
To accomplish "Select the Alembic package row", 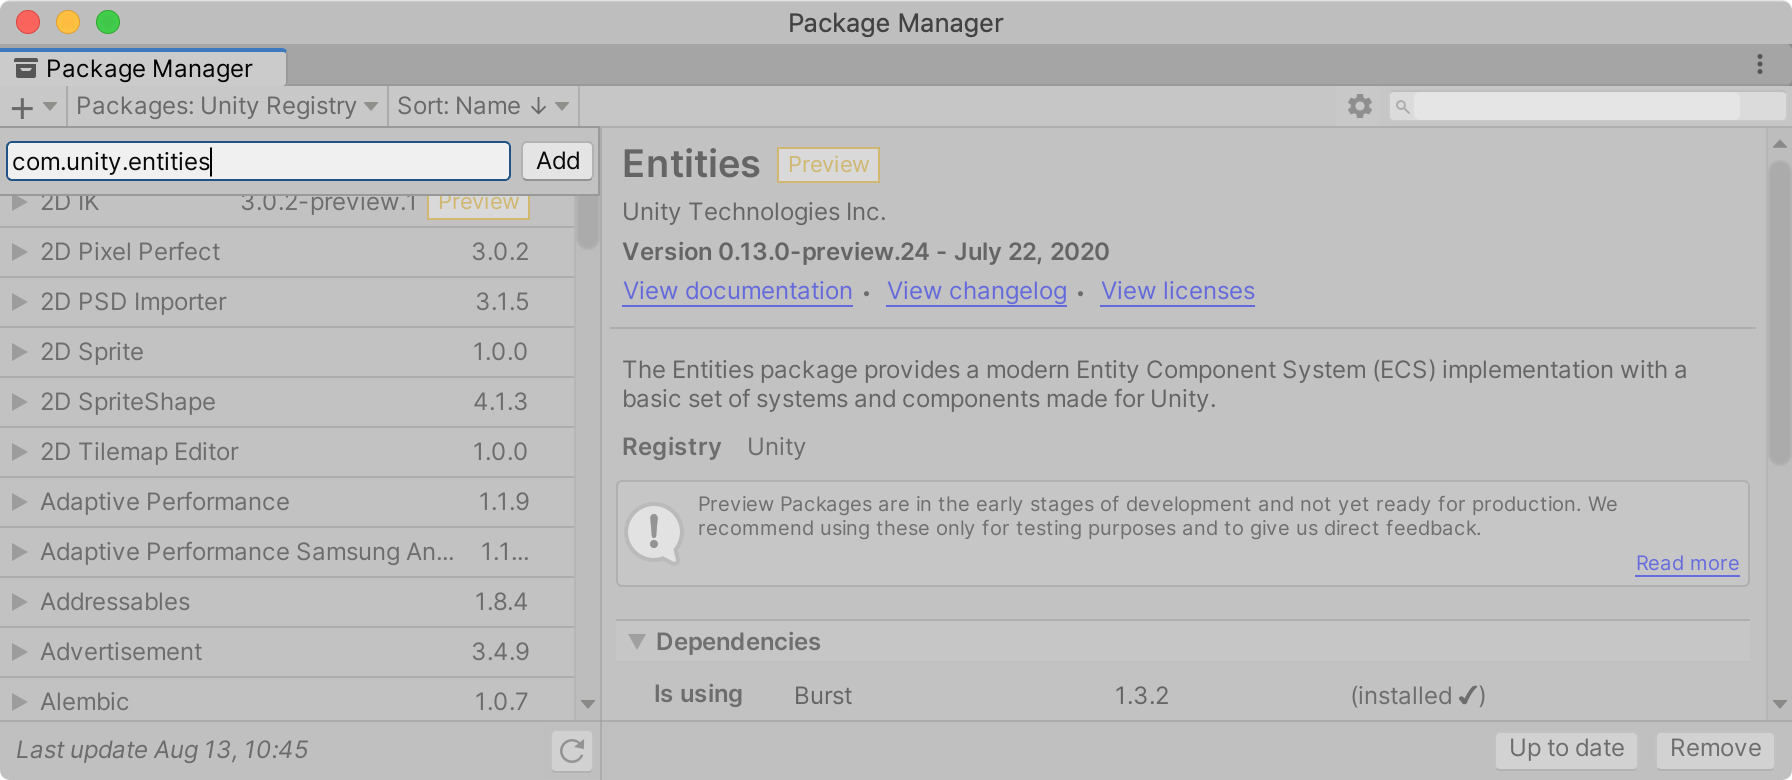I will click(x=287, y=702).
